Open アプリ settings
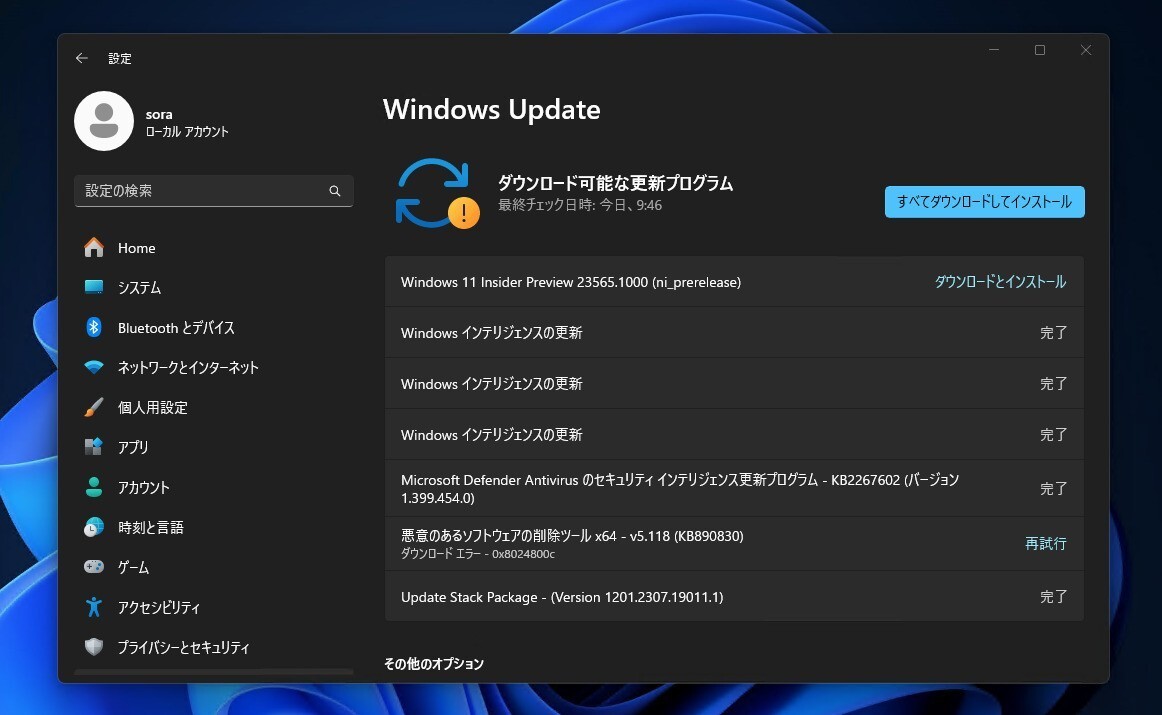 (136, 447)
